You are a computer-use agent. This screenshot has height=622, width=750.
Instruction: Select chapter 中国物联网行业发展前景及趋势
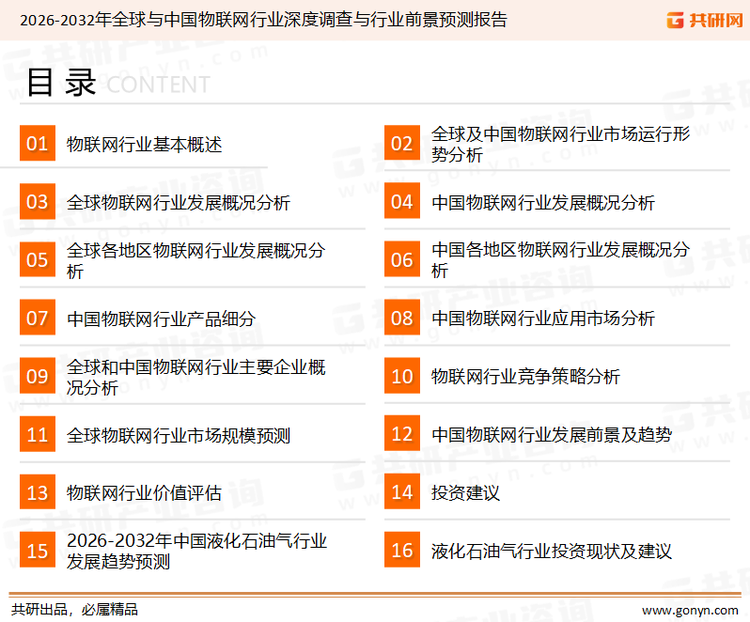click(x=551, y=434)
